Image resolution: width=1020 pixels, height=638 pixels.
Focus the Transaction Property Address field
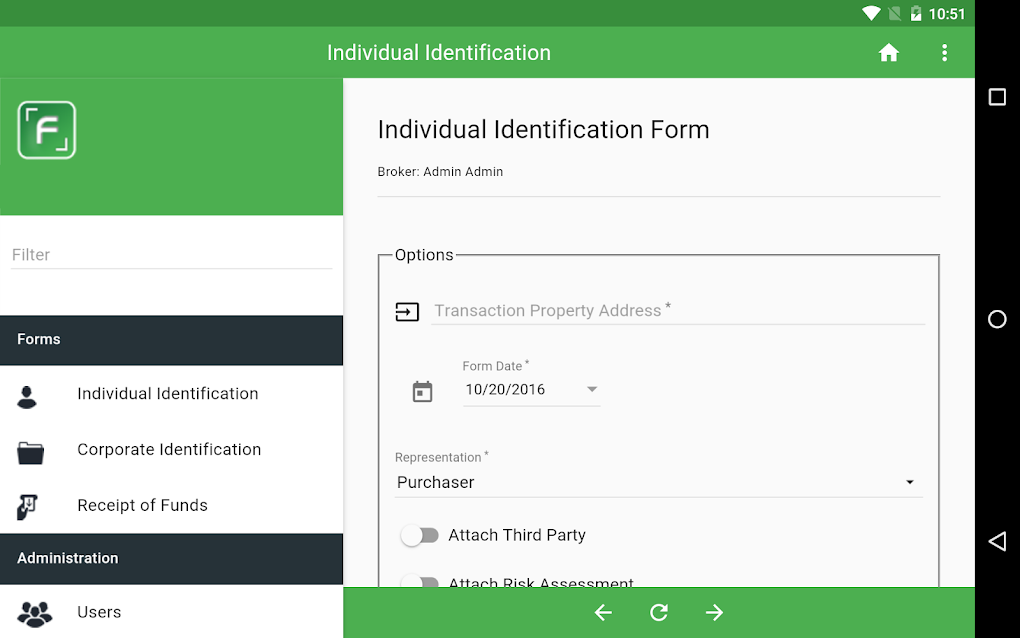tap(677, 311)
